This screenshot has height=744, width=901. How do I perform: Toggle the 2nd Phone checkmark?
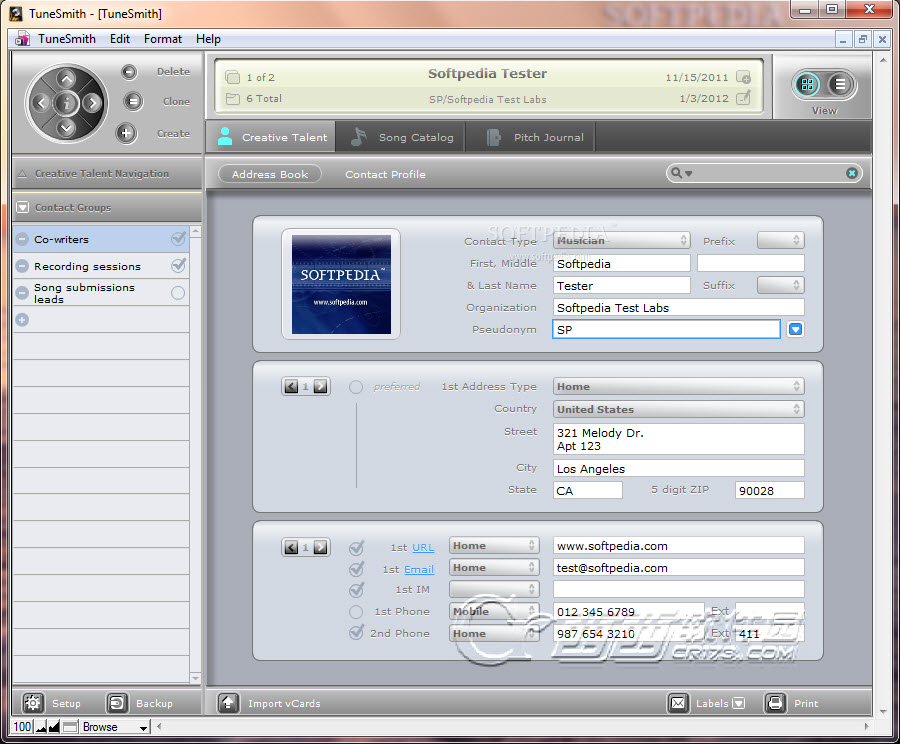356,633
